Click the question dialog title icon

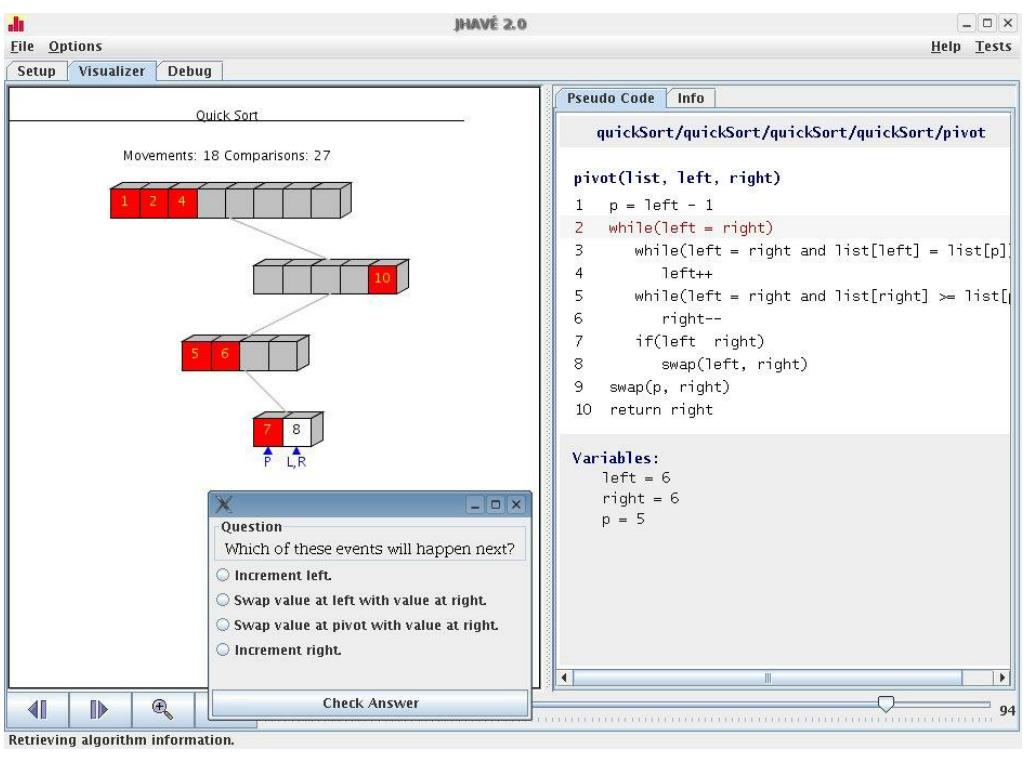(x=223, y=504)
